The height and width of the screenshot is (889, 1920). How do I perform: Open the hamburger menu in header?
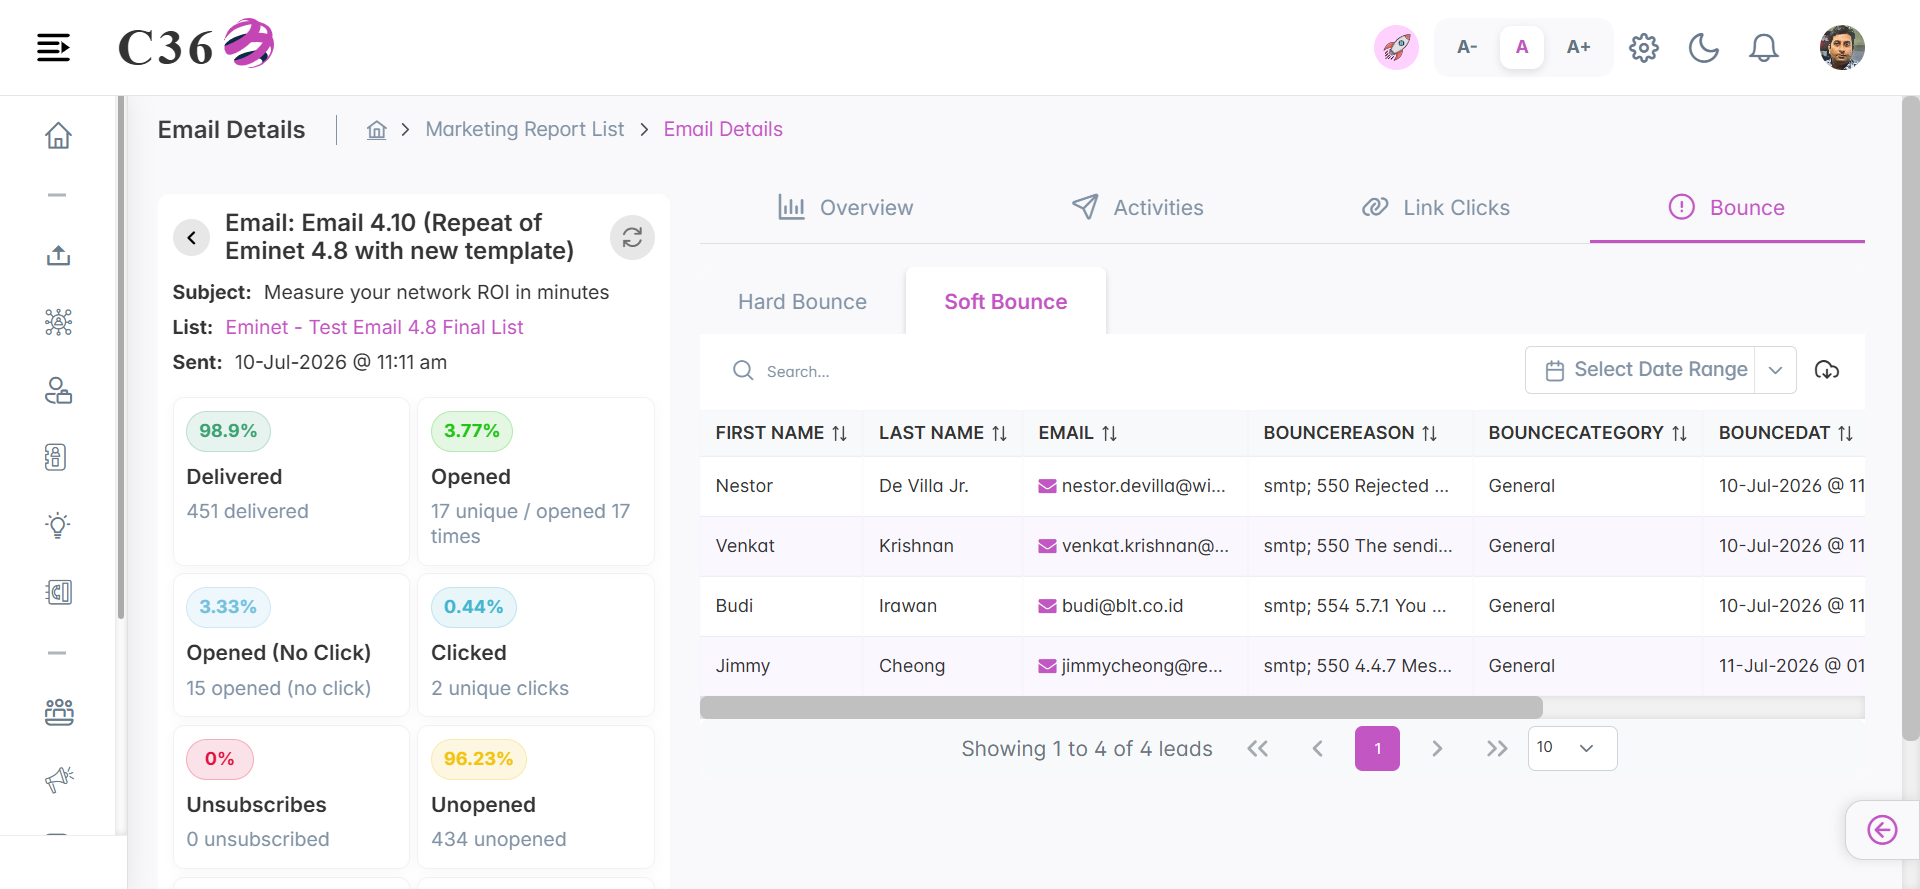(x=53, y=47)
